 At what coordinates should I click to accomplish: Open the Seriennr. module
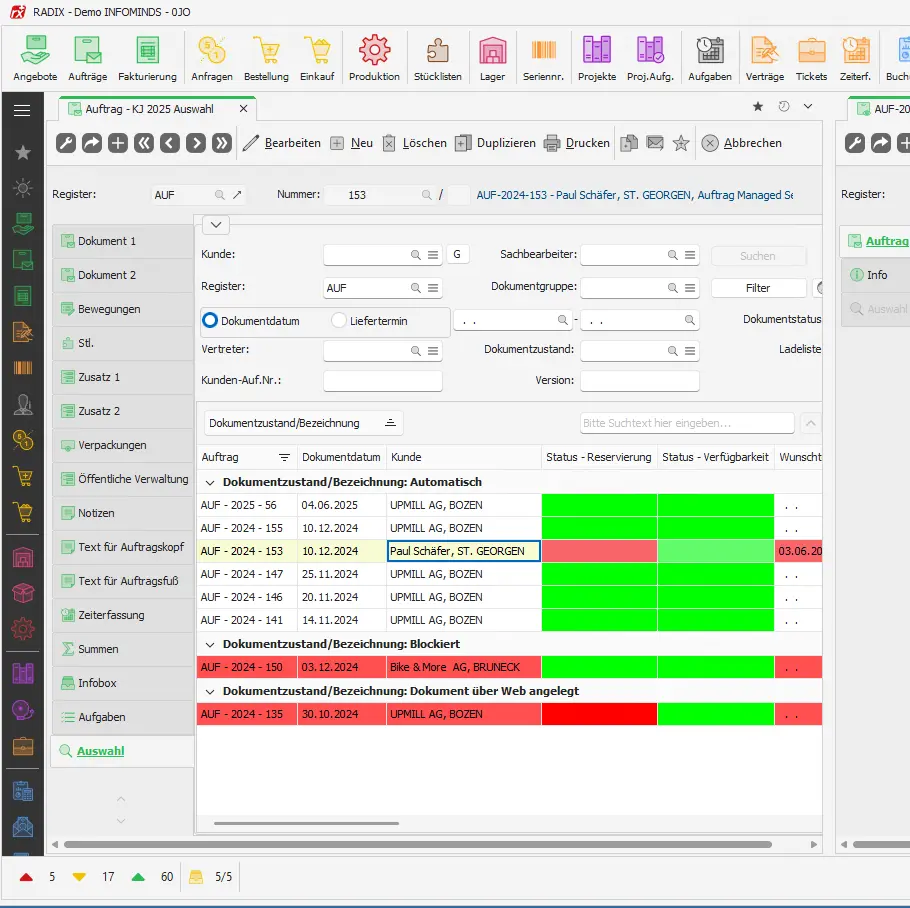click(543, 58)
